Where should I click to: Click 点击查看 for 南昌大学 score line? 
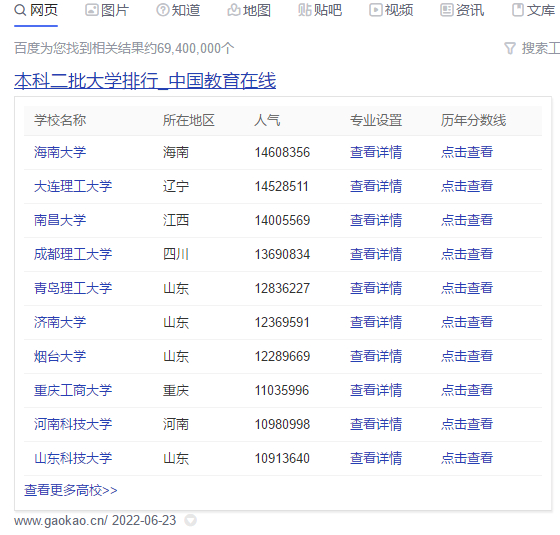(467, 220)
